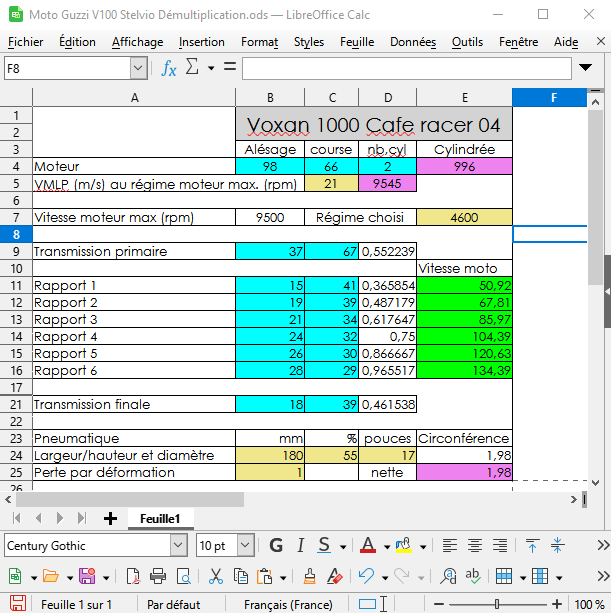This screenshot has width=611, height=613.
Task: Click the Copy icon
Action: tap(241, 576)
